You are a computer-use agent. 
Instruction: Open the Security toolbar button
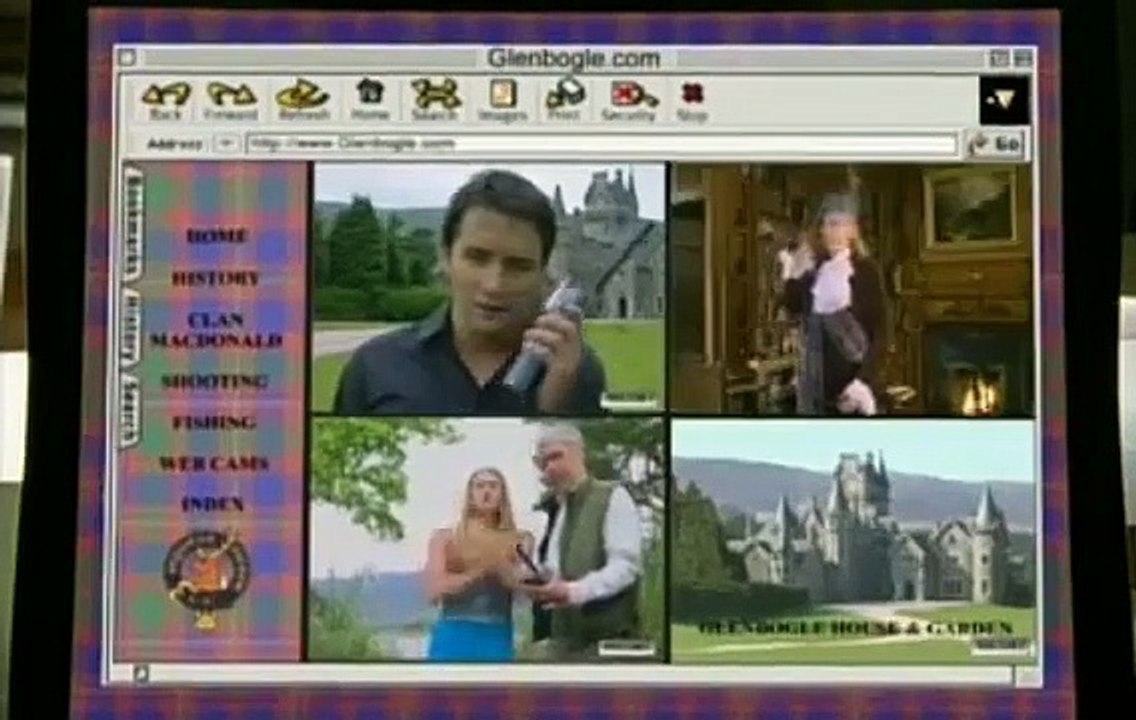pos(629,101)
